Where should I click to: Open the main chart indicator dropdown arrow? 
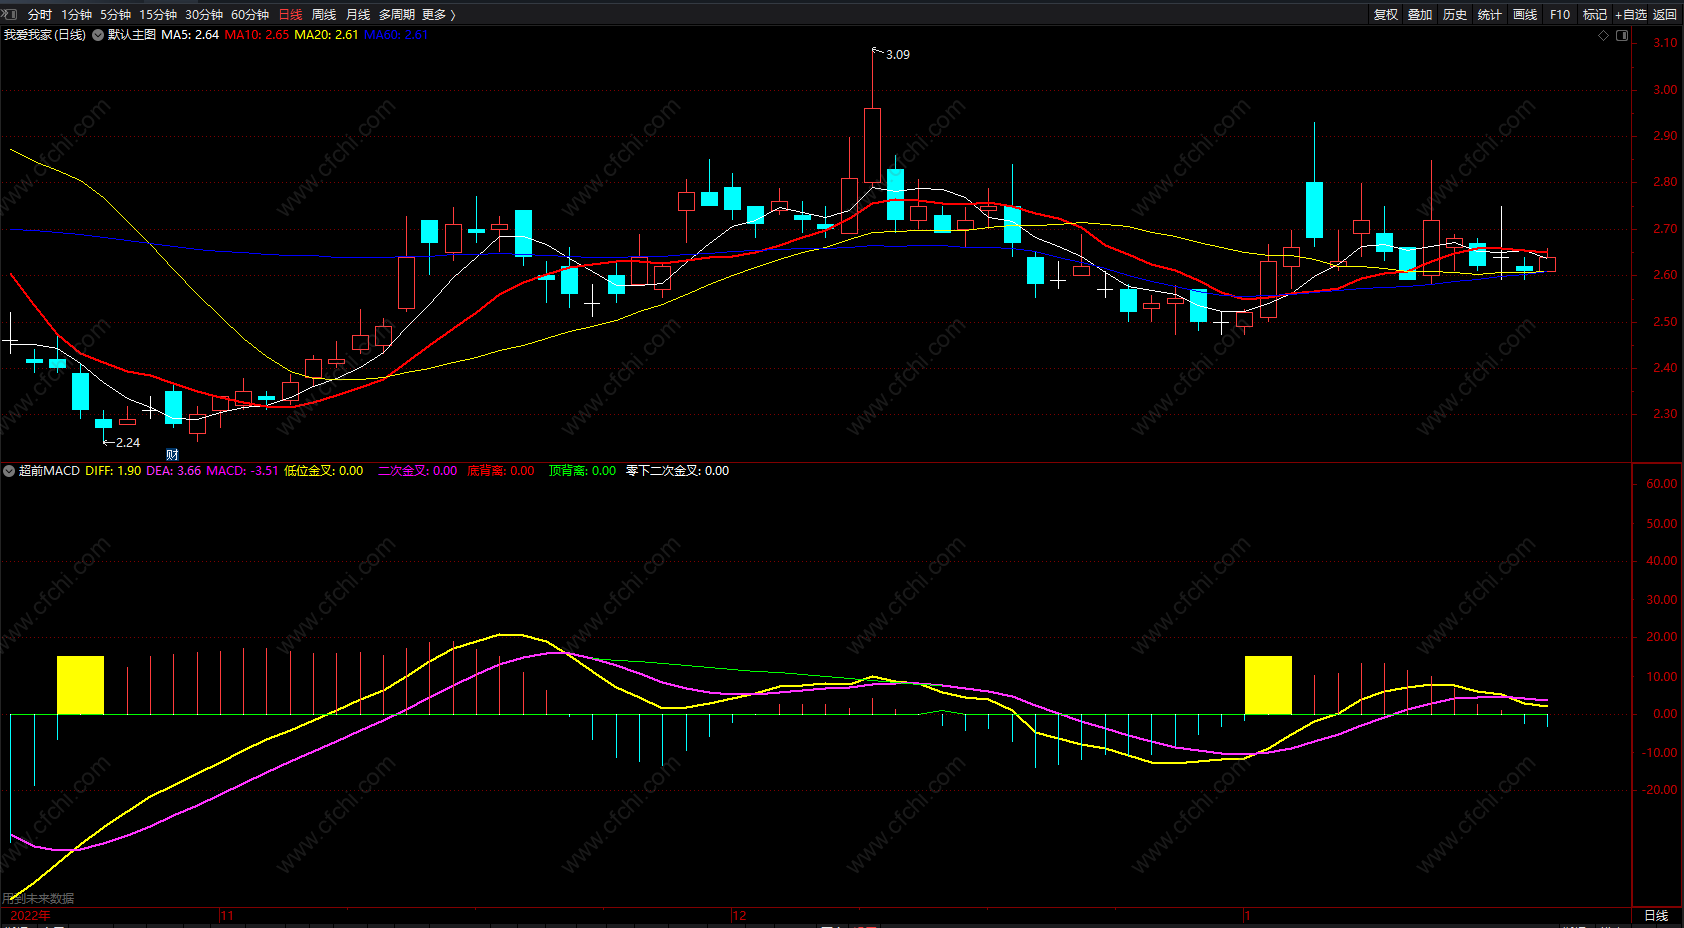click(x=98, y=35)
